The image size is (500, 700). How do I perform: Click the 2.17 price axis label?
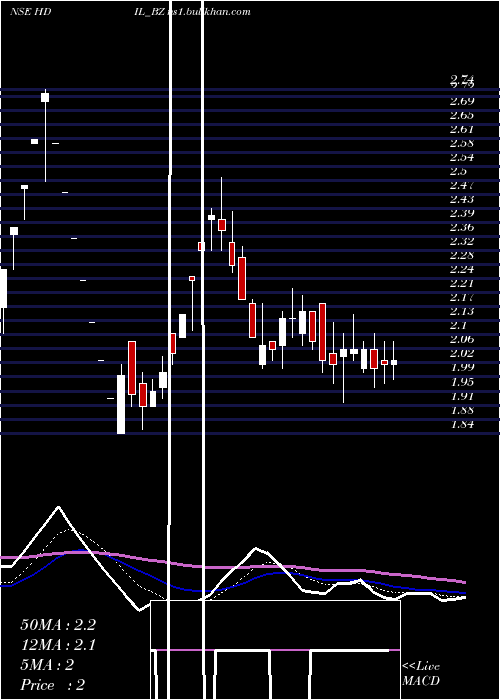[x=462, y=297]
